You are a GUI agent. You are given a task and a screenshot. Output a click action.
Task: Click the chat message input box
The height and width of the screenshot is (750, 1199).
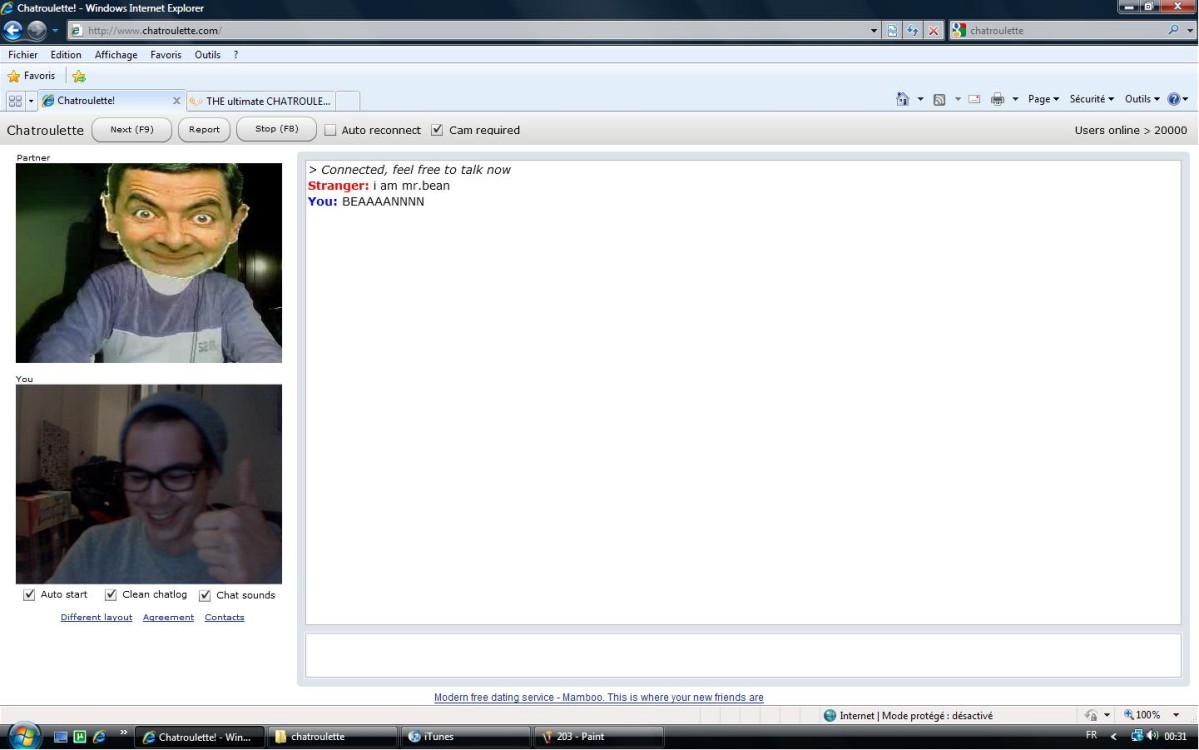click(743, 655)
